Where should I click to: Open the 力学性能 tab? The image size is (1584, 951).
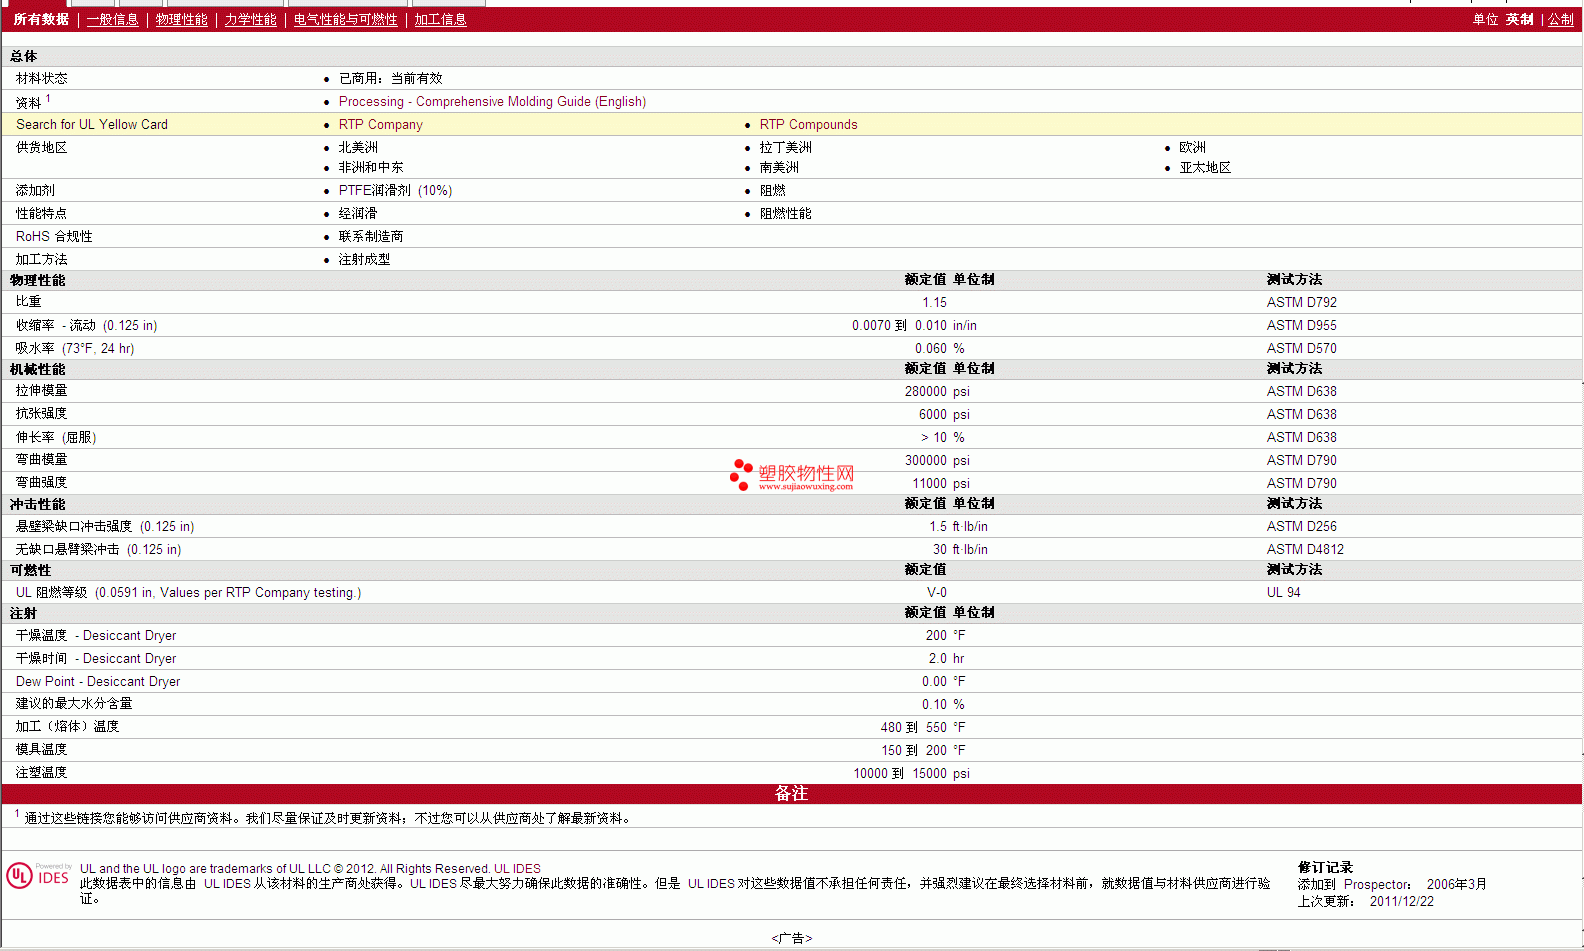(x=250, y=19)
